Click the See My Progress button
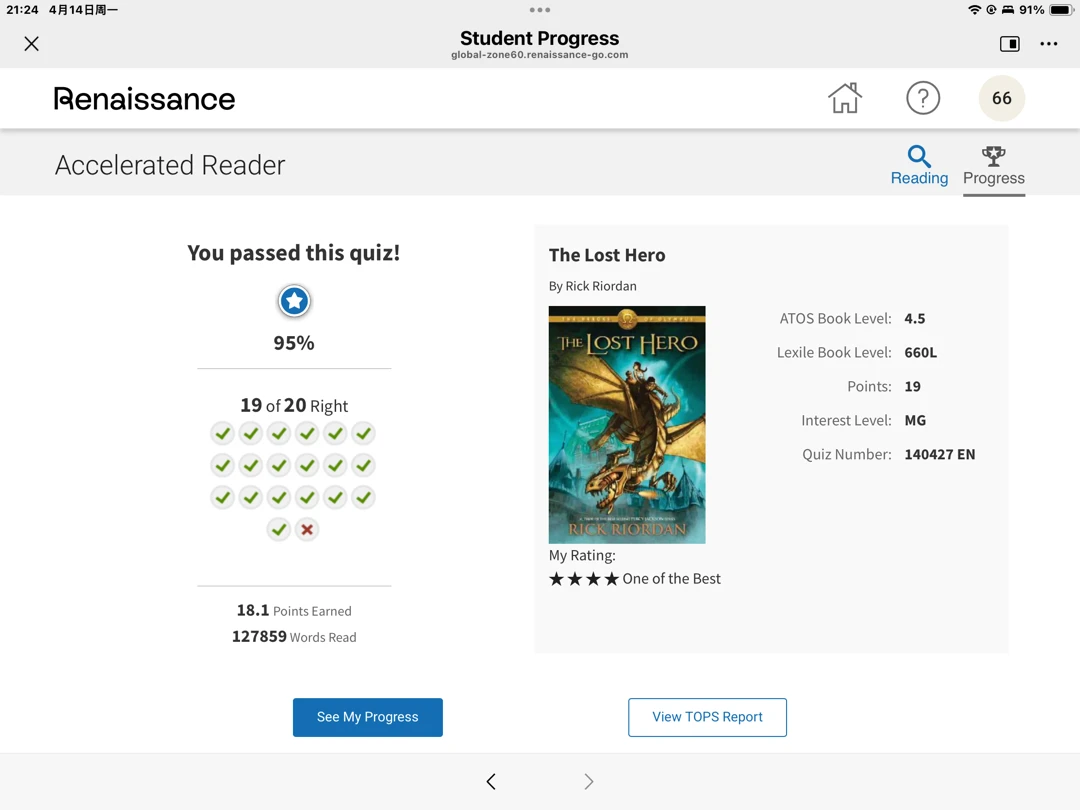This screenshot has width=1080, height=810. click(368, 717)
